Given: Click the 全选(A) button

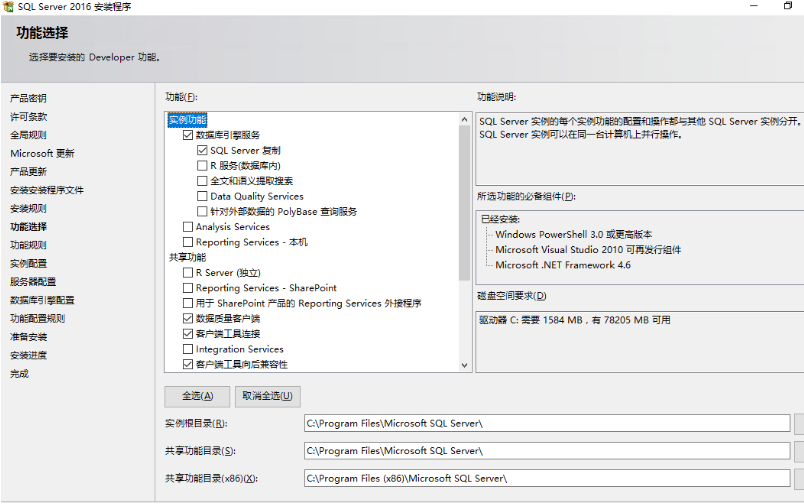Looking at the screenshot, I should point(197,396).
